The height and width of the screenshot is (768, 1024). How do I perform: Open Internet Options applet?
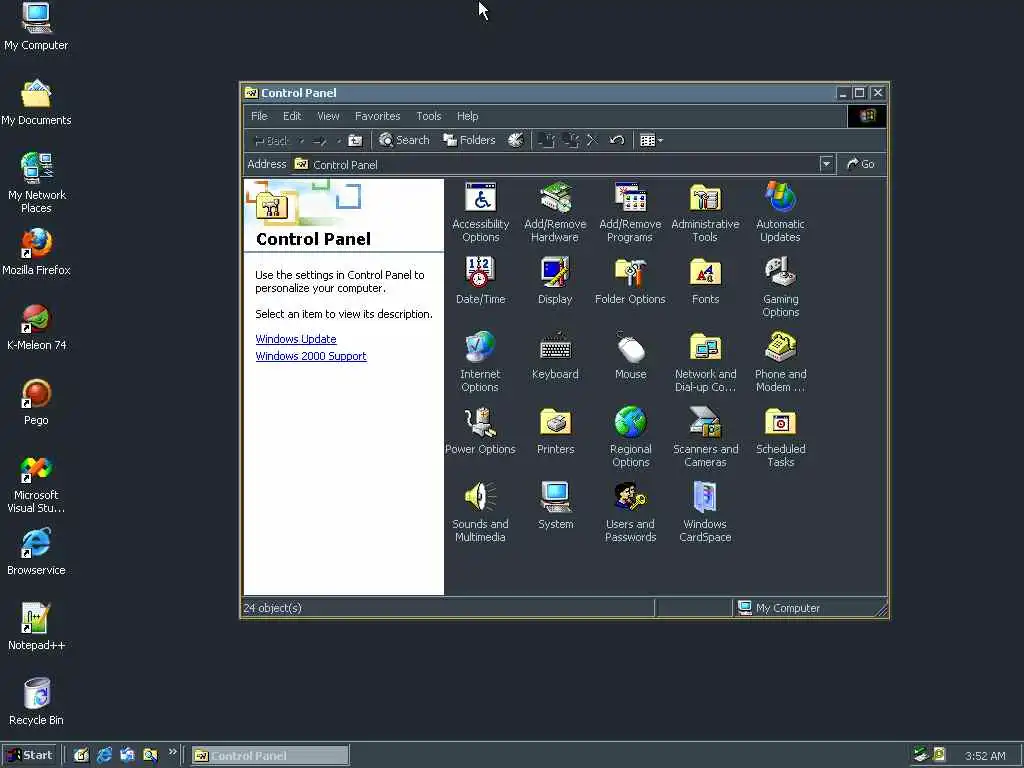pyautogui.click(x=480, y=362)
